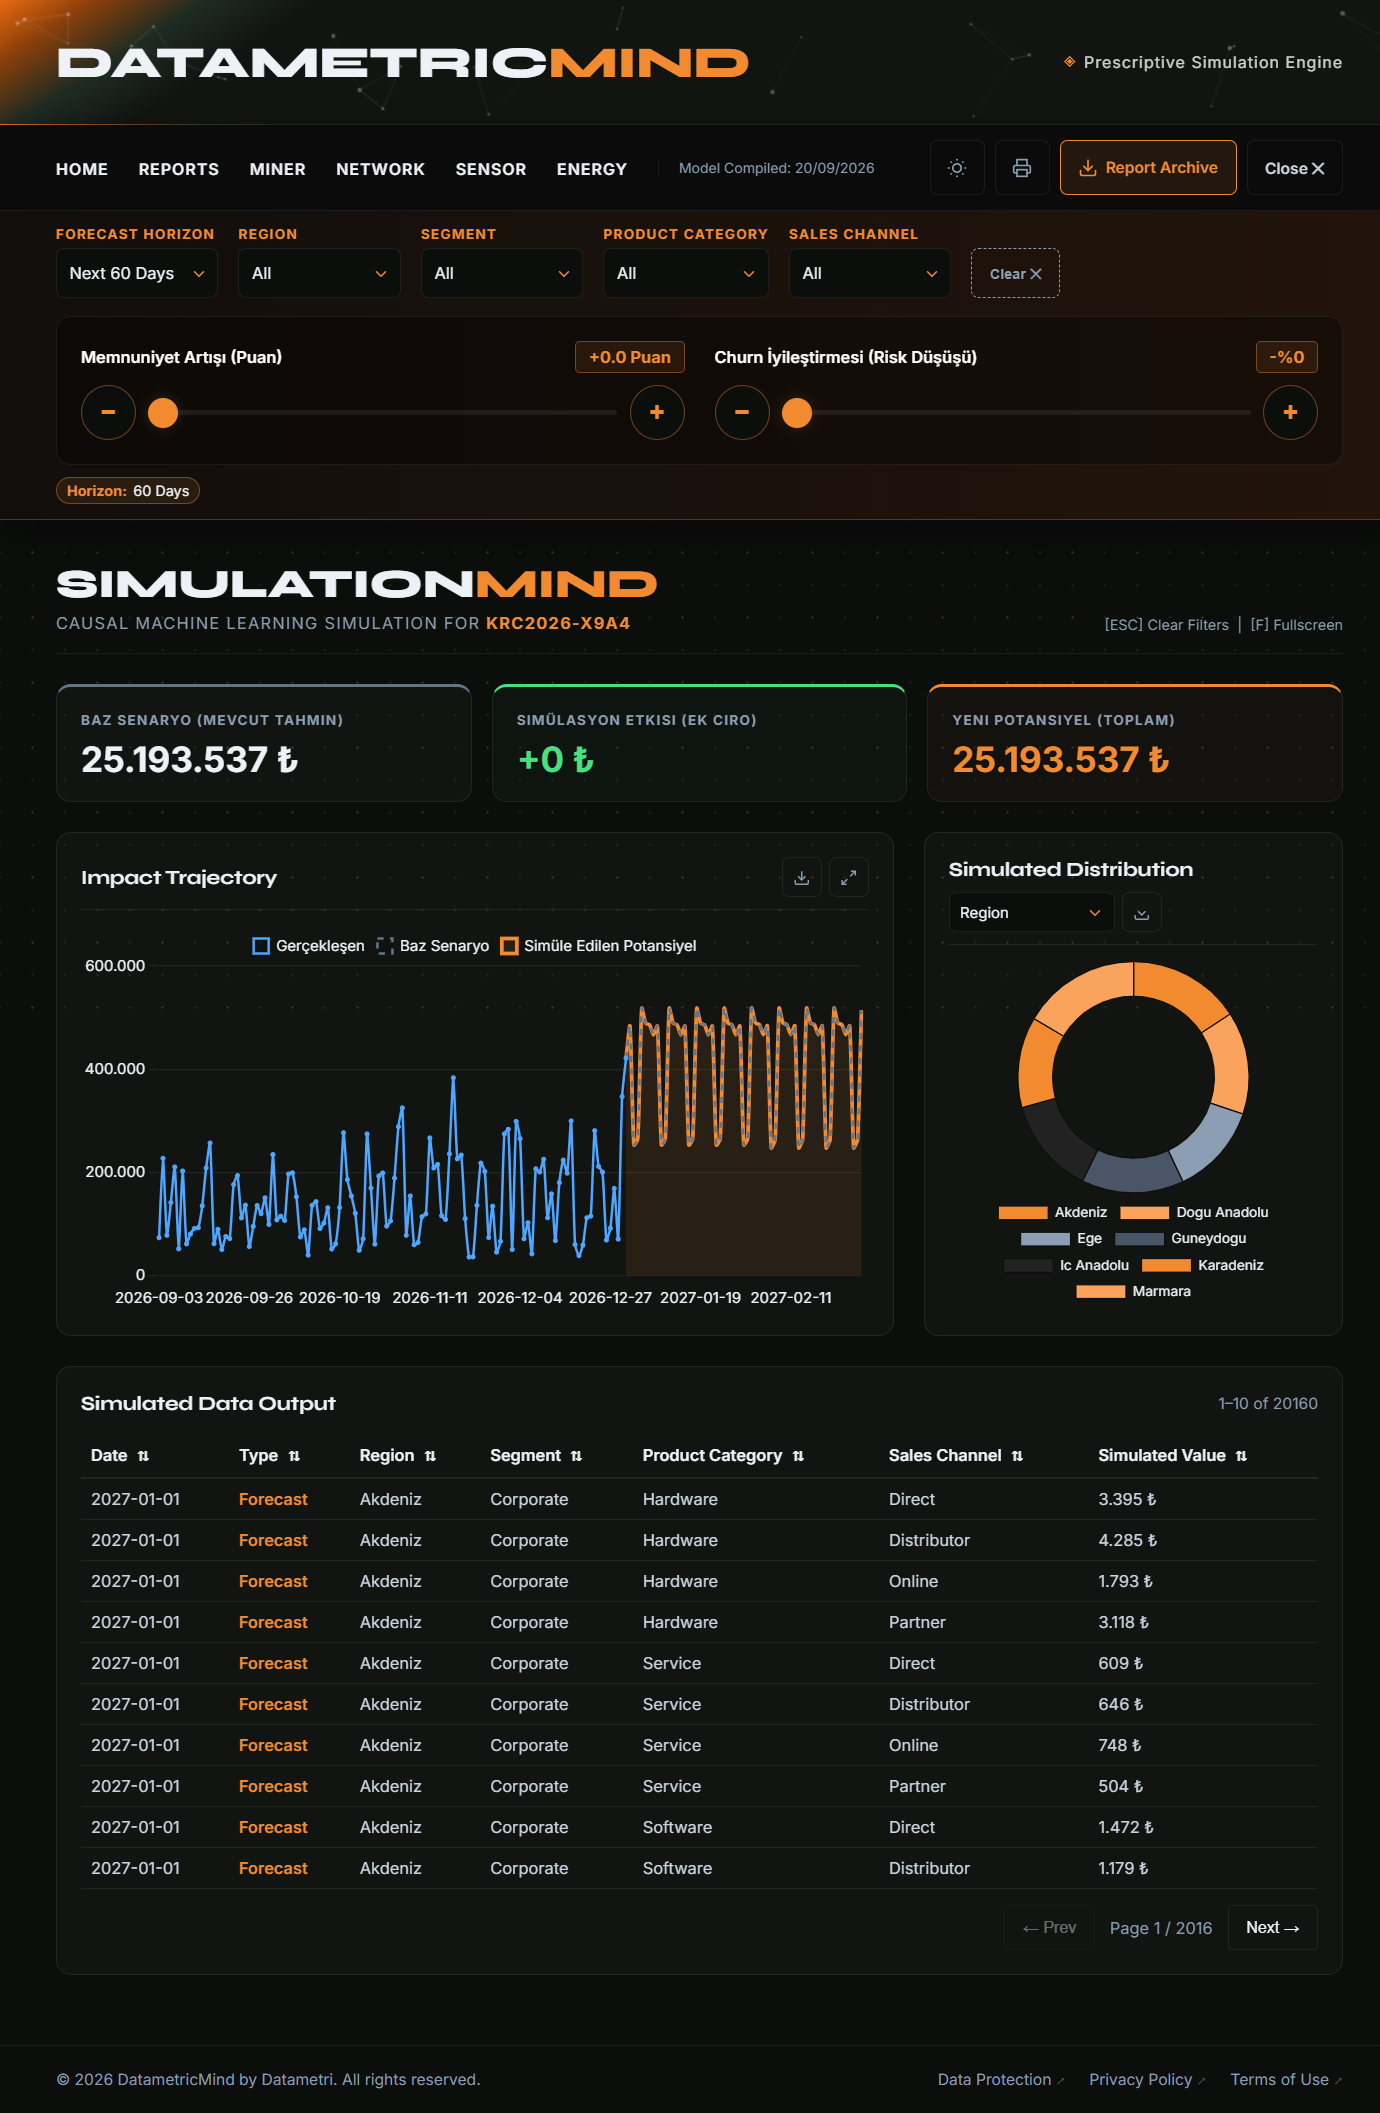The height and width of the screenshot is (2113, 1380).
Task: Sort table by Product Category column
Action: (x=723, y=1456)
